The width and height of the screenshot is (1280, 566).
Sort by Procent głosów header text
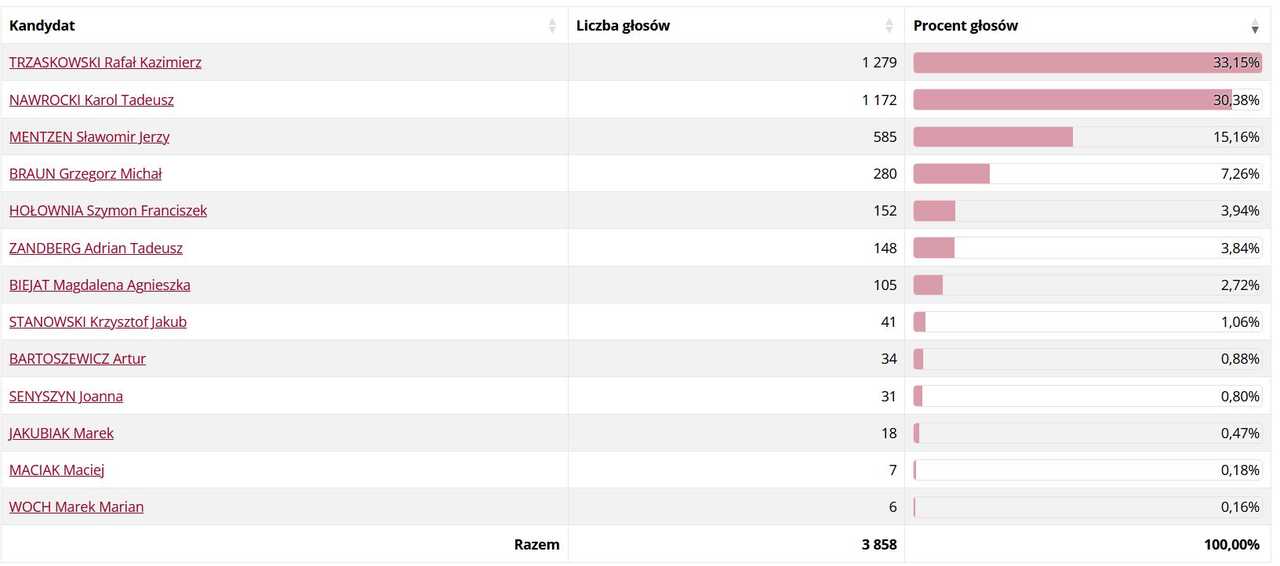click(x=965, y=26)
